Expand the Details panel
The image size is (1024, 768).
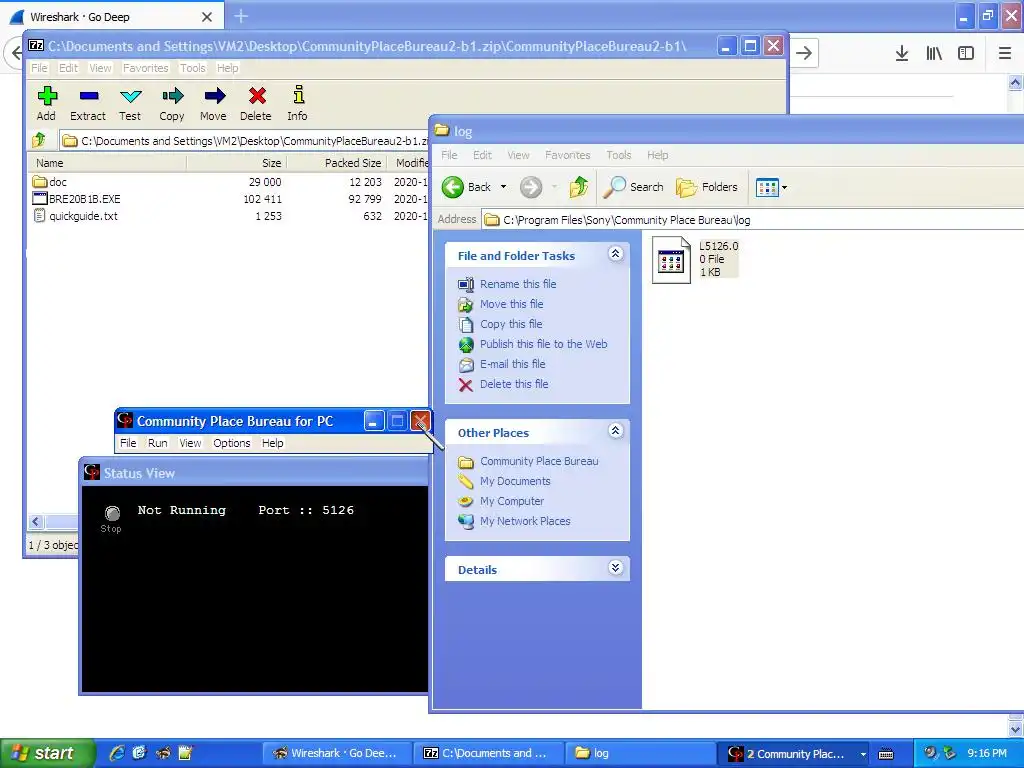tap(615, 568)
